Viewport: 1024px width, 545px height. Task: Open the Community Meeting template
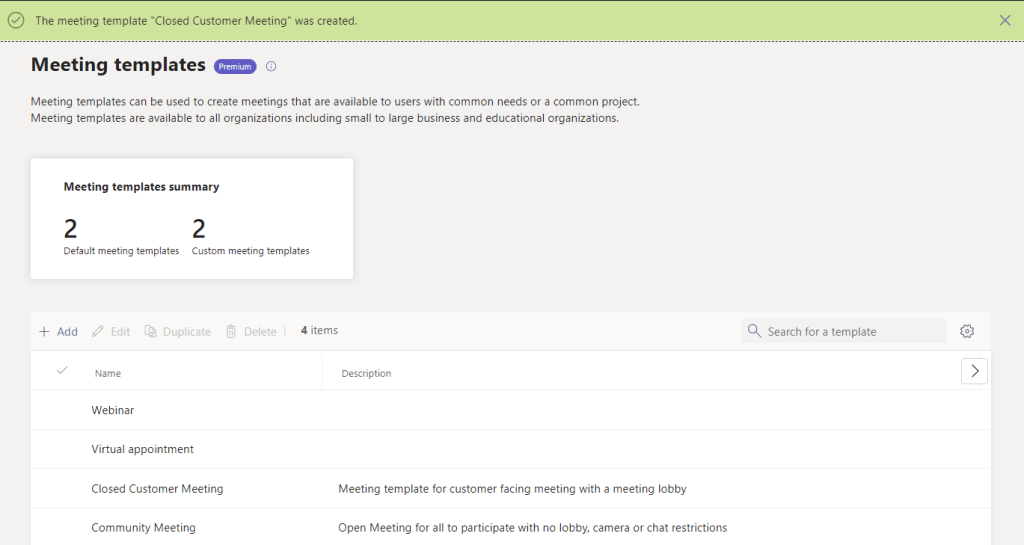[x=143, y=528]
